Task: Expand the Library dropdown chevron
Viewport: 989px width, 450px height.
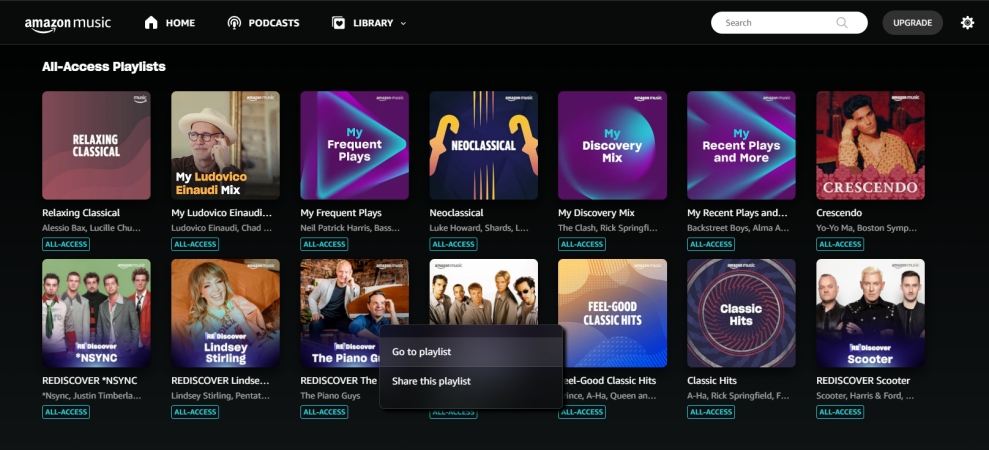Action: click(x=404, y=23)
